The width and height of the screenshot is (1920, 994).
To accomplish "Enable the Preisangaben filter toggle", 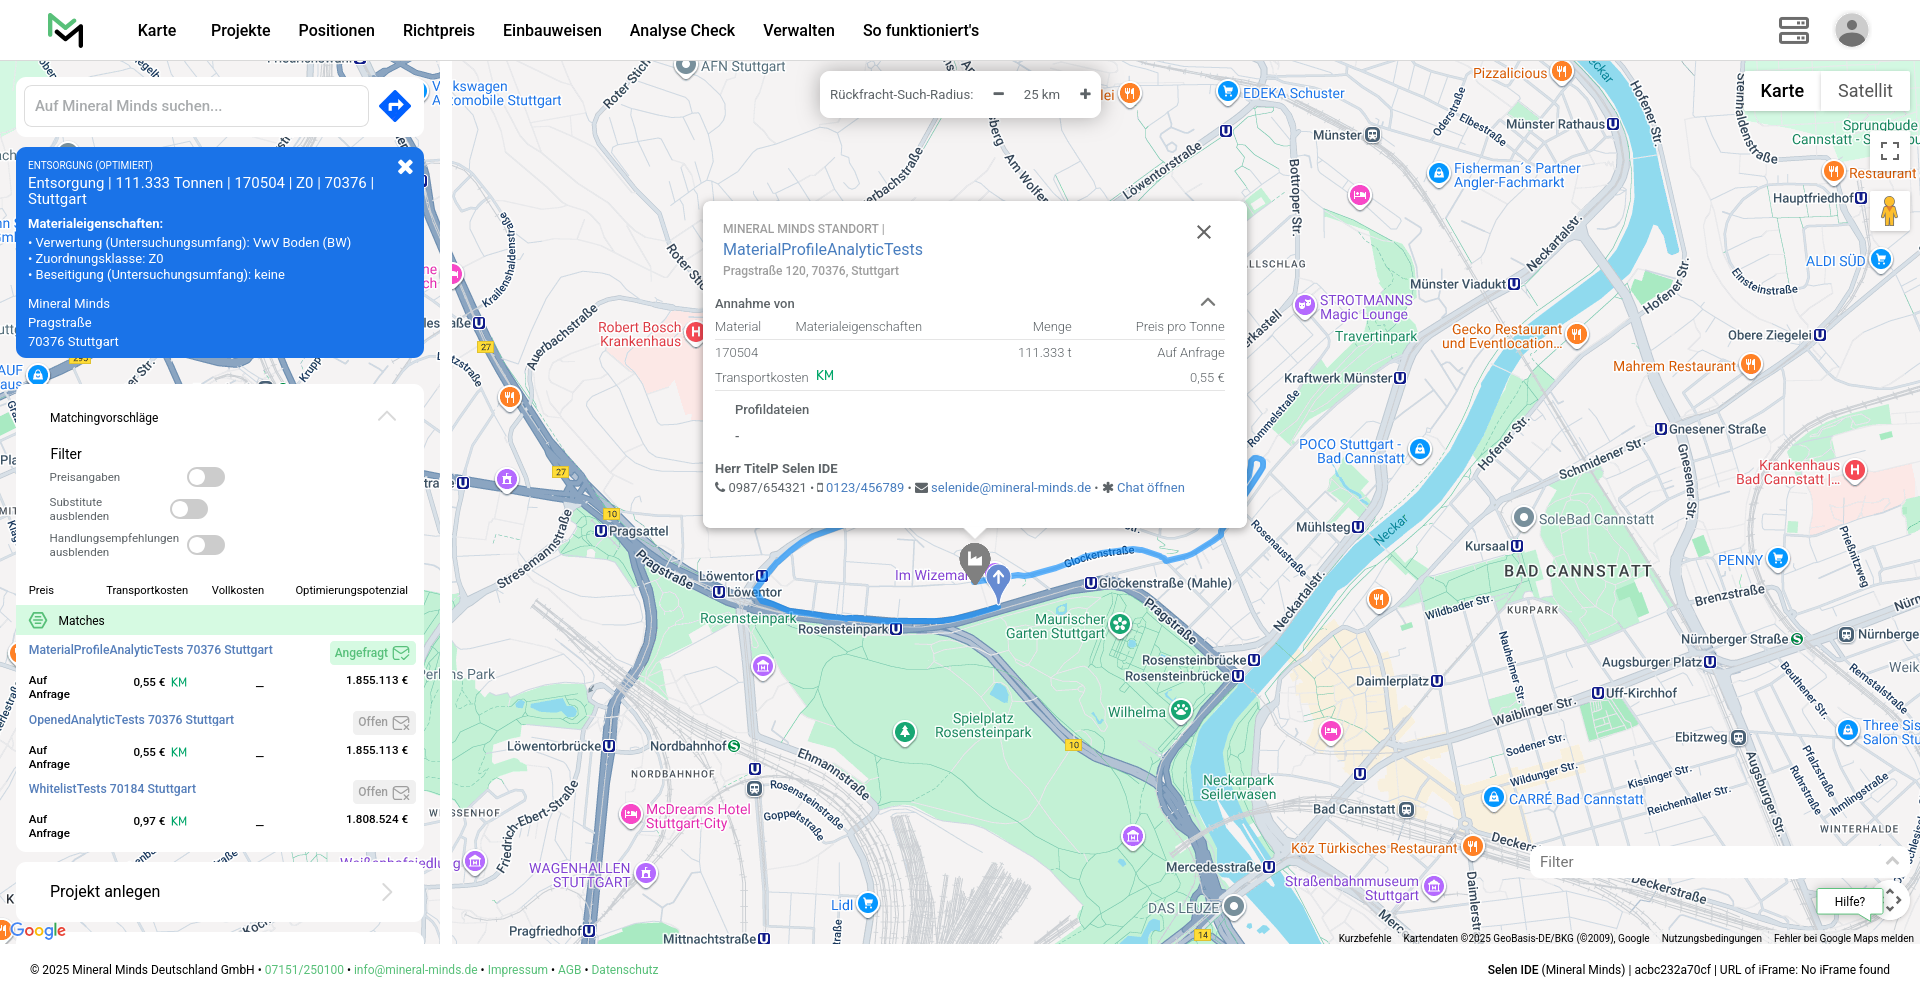I will [206, 477].
